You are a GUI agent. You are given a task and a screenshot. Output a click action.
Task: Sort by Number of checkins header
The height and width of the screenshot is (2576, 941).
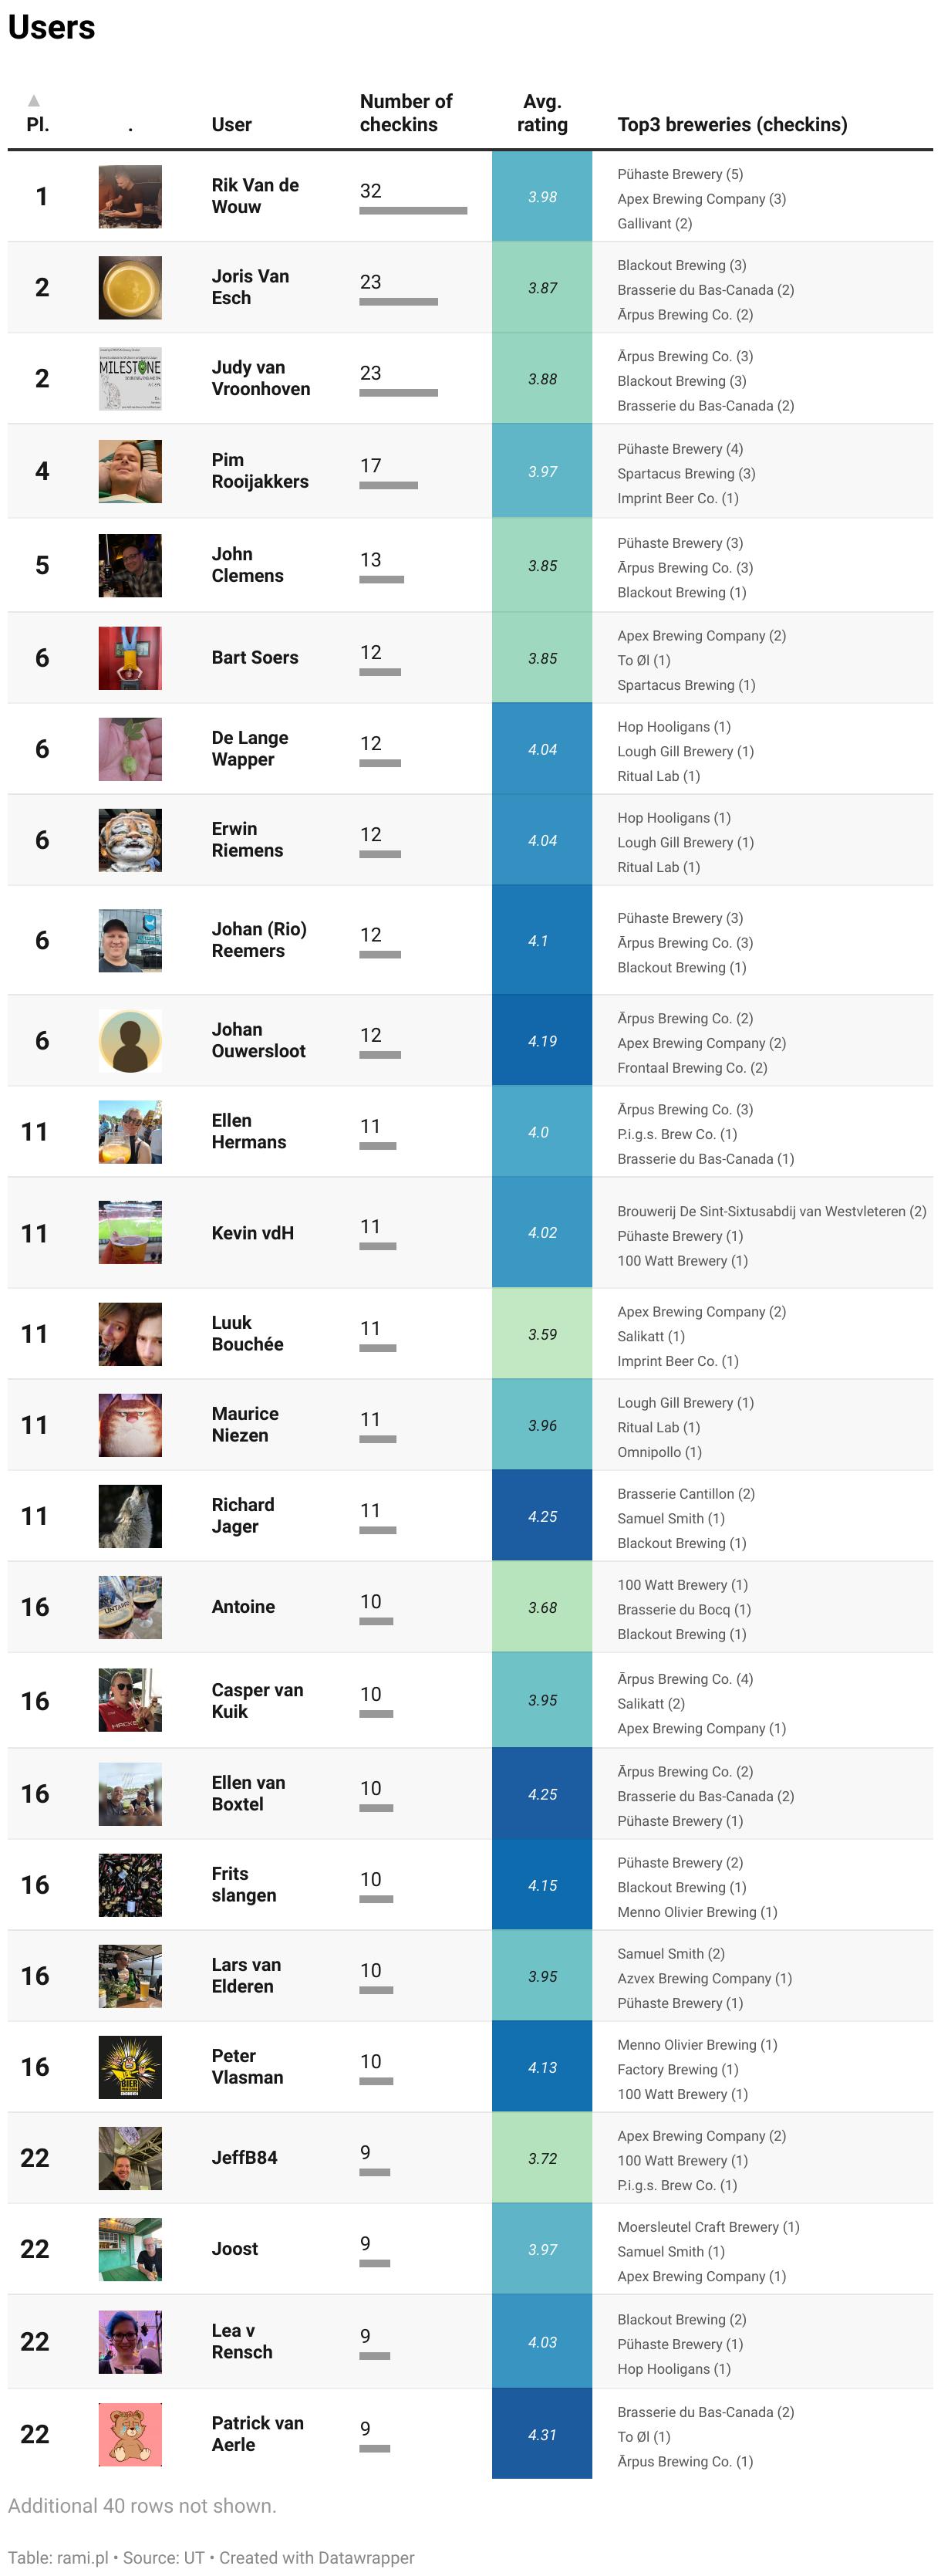[x=406, y=113]
